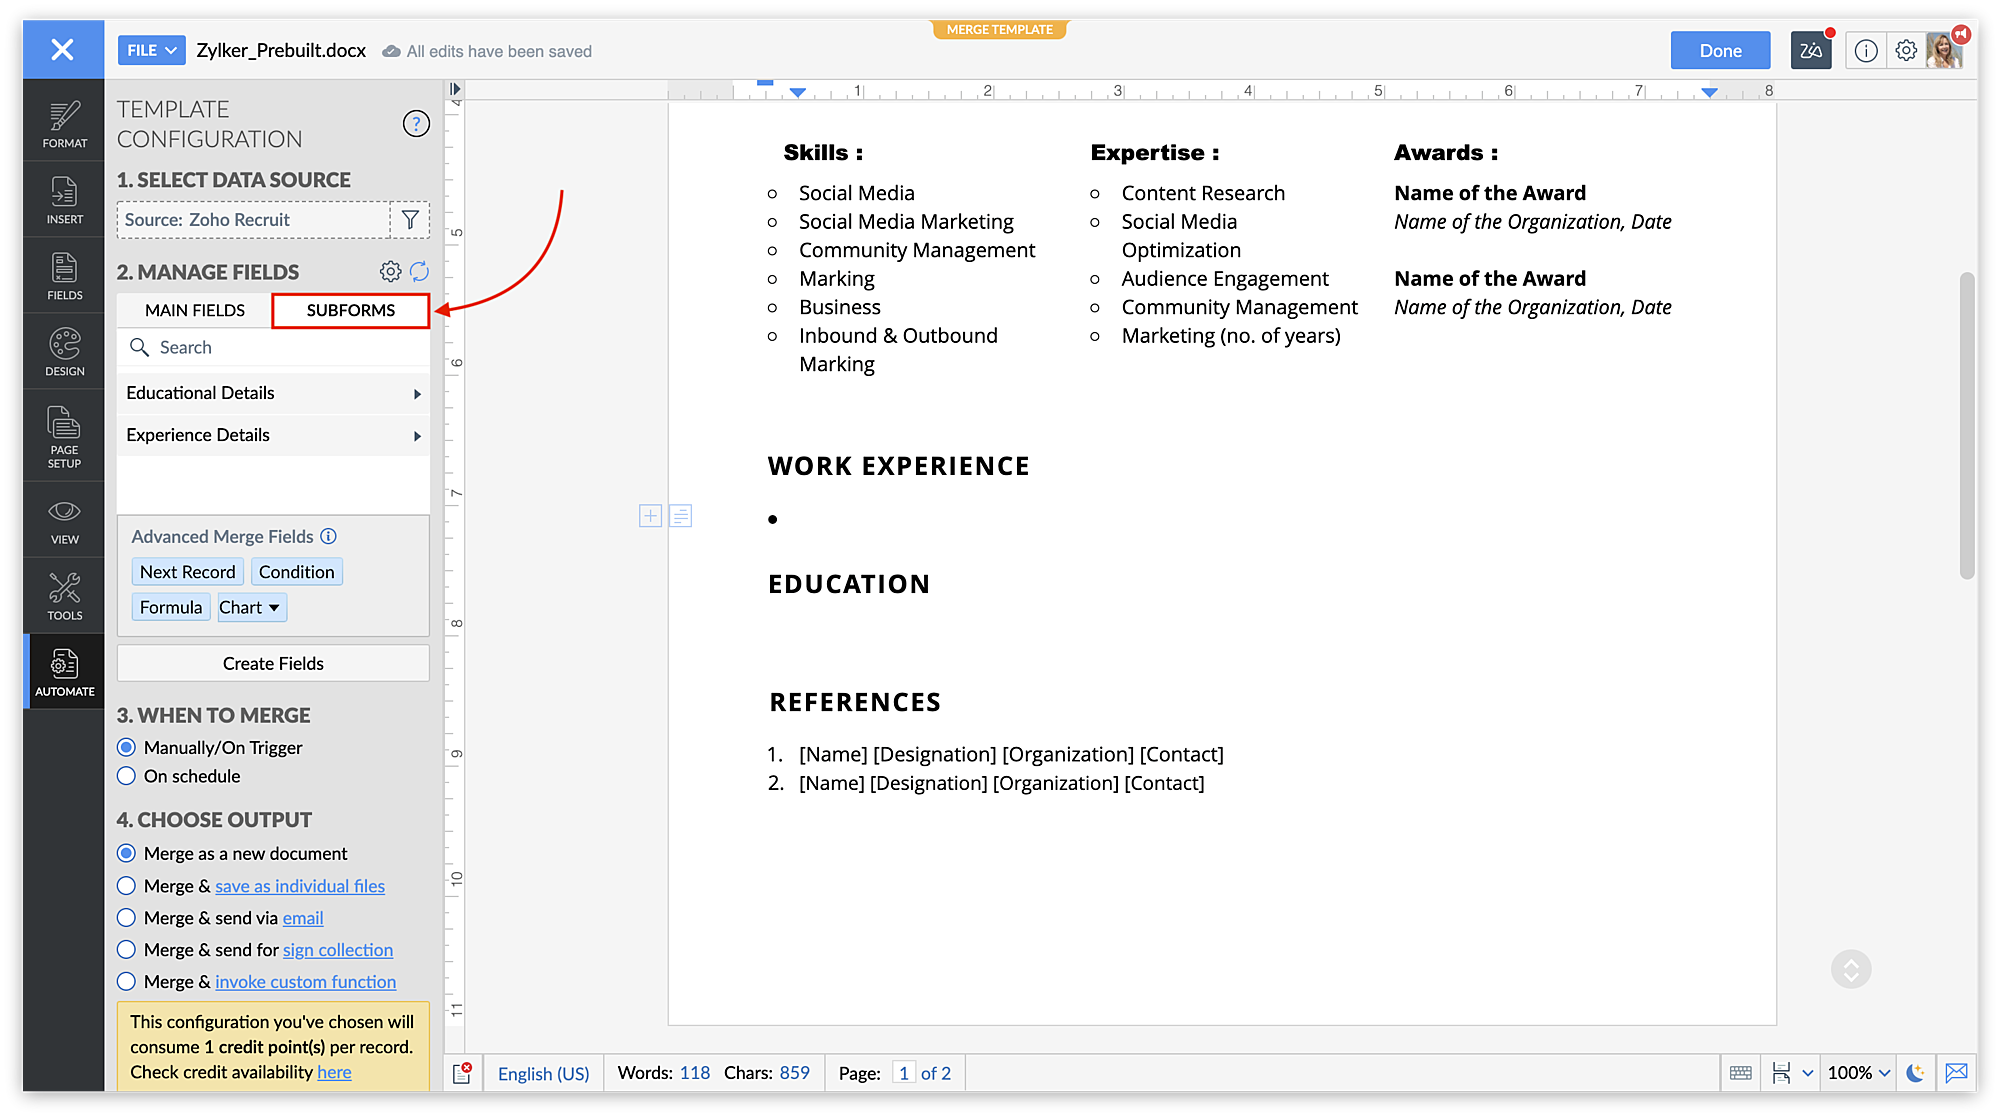Open the Design sidebar panel

(64, 352)
